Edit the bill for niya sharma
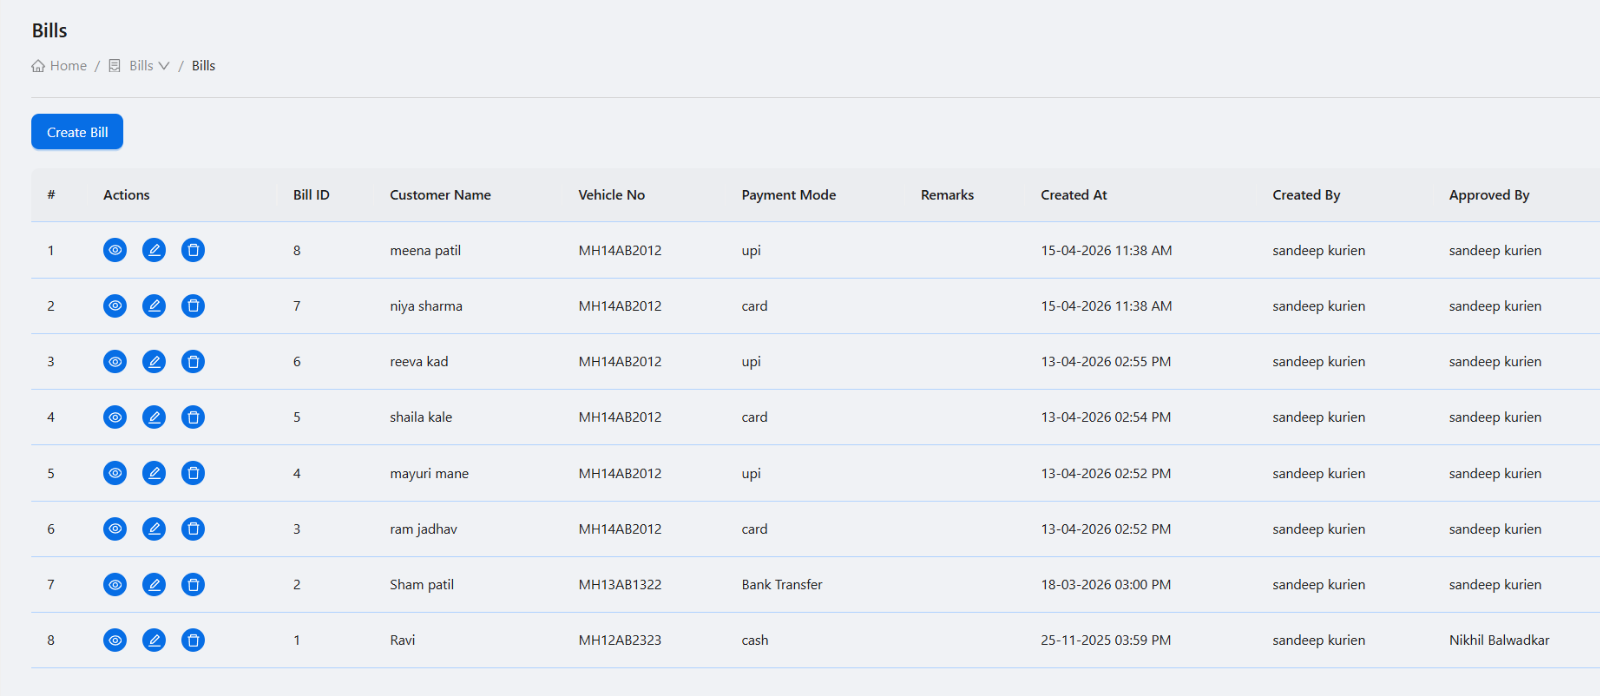This screenshot has width=1600, height=700. 154,306
